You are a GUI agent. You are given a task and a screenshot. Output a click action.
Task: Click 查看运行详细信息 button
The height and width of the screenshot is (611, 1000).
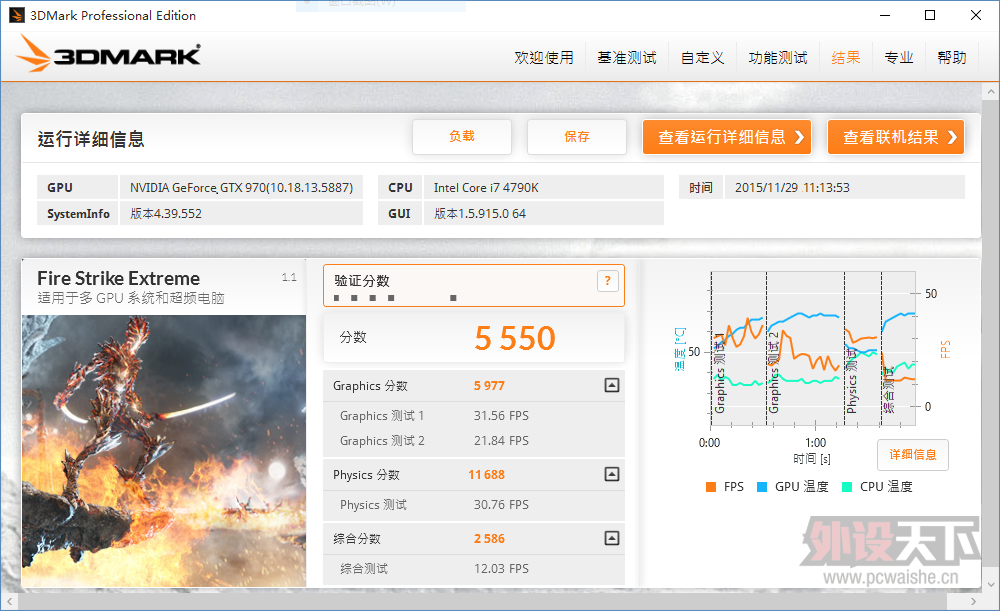[x=727, y=137]
